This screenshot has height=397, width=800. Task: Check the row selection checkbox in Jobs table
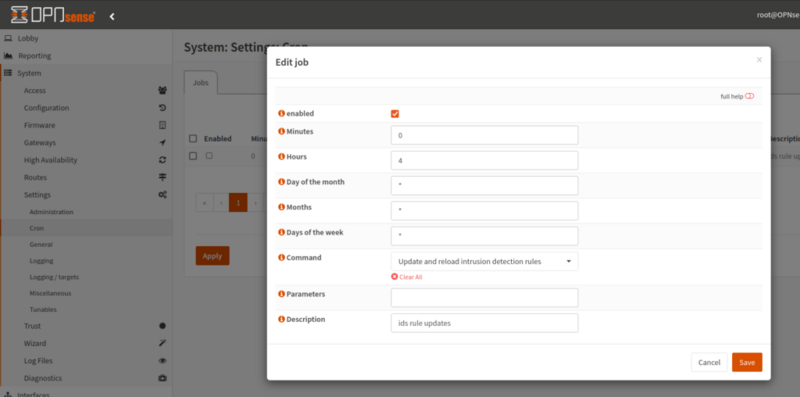tap(193, 156)
